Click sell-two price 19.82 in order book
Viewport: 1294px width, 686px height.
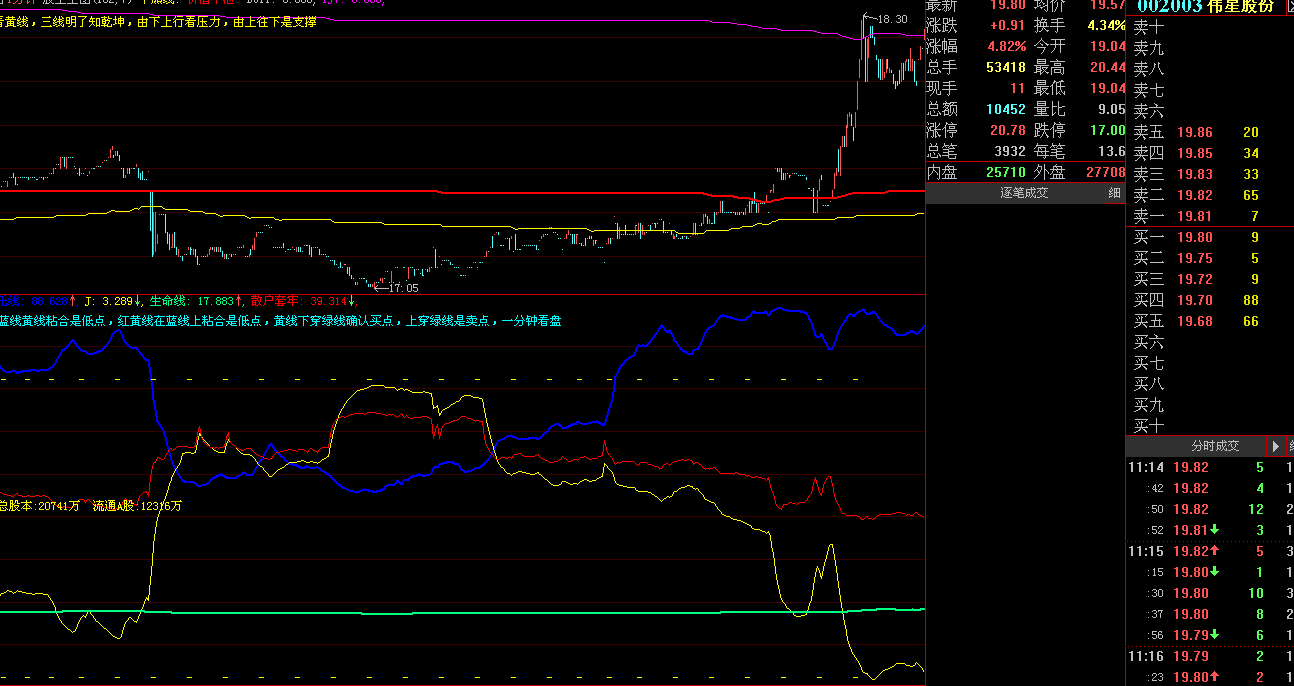click(1194, 195)
